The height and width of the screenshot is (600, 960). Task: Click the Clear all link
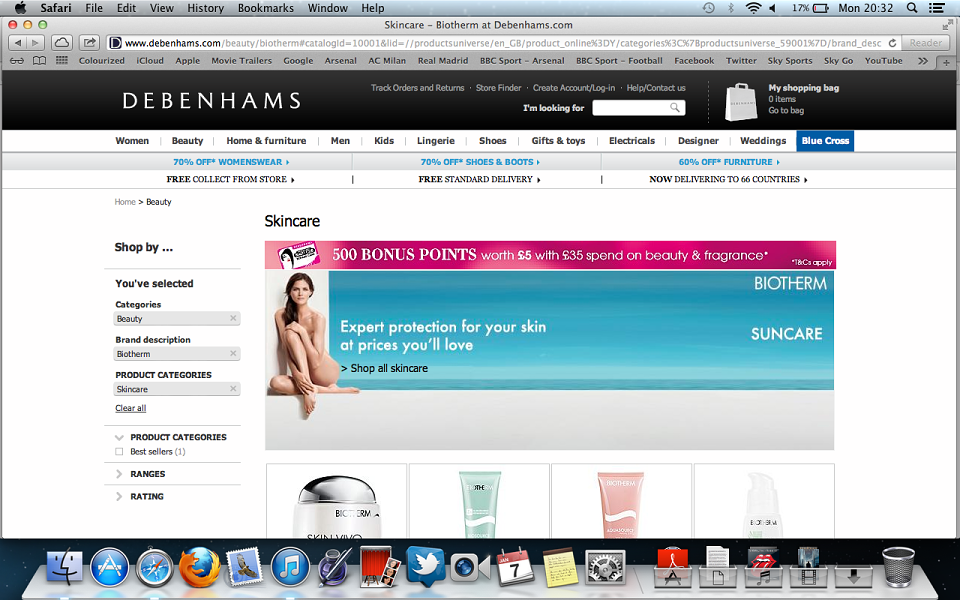pyautogui.click(x=130, y=408)
